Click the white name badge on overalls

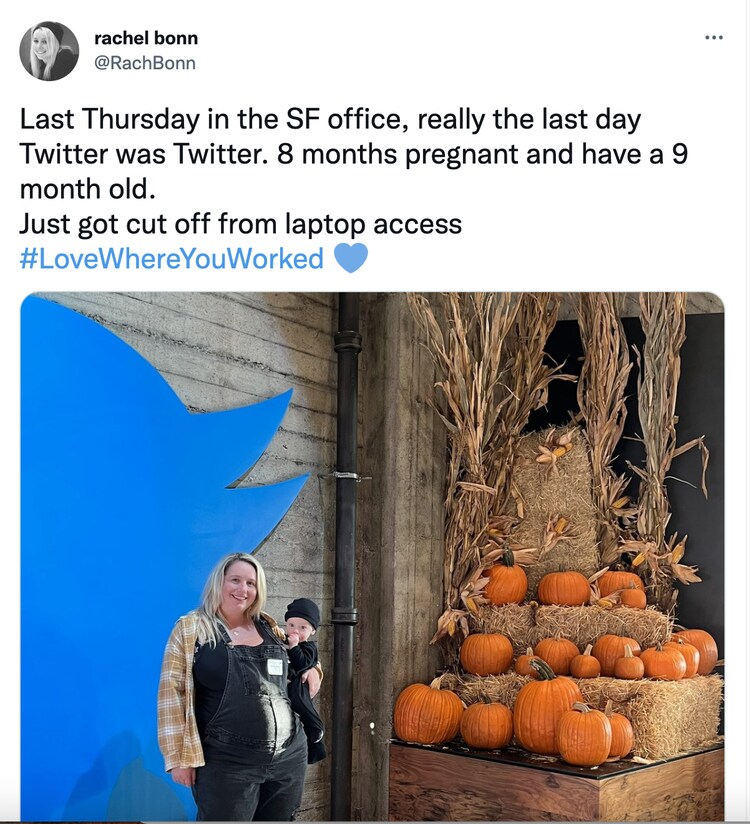[274, 666]
